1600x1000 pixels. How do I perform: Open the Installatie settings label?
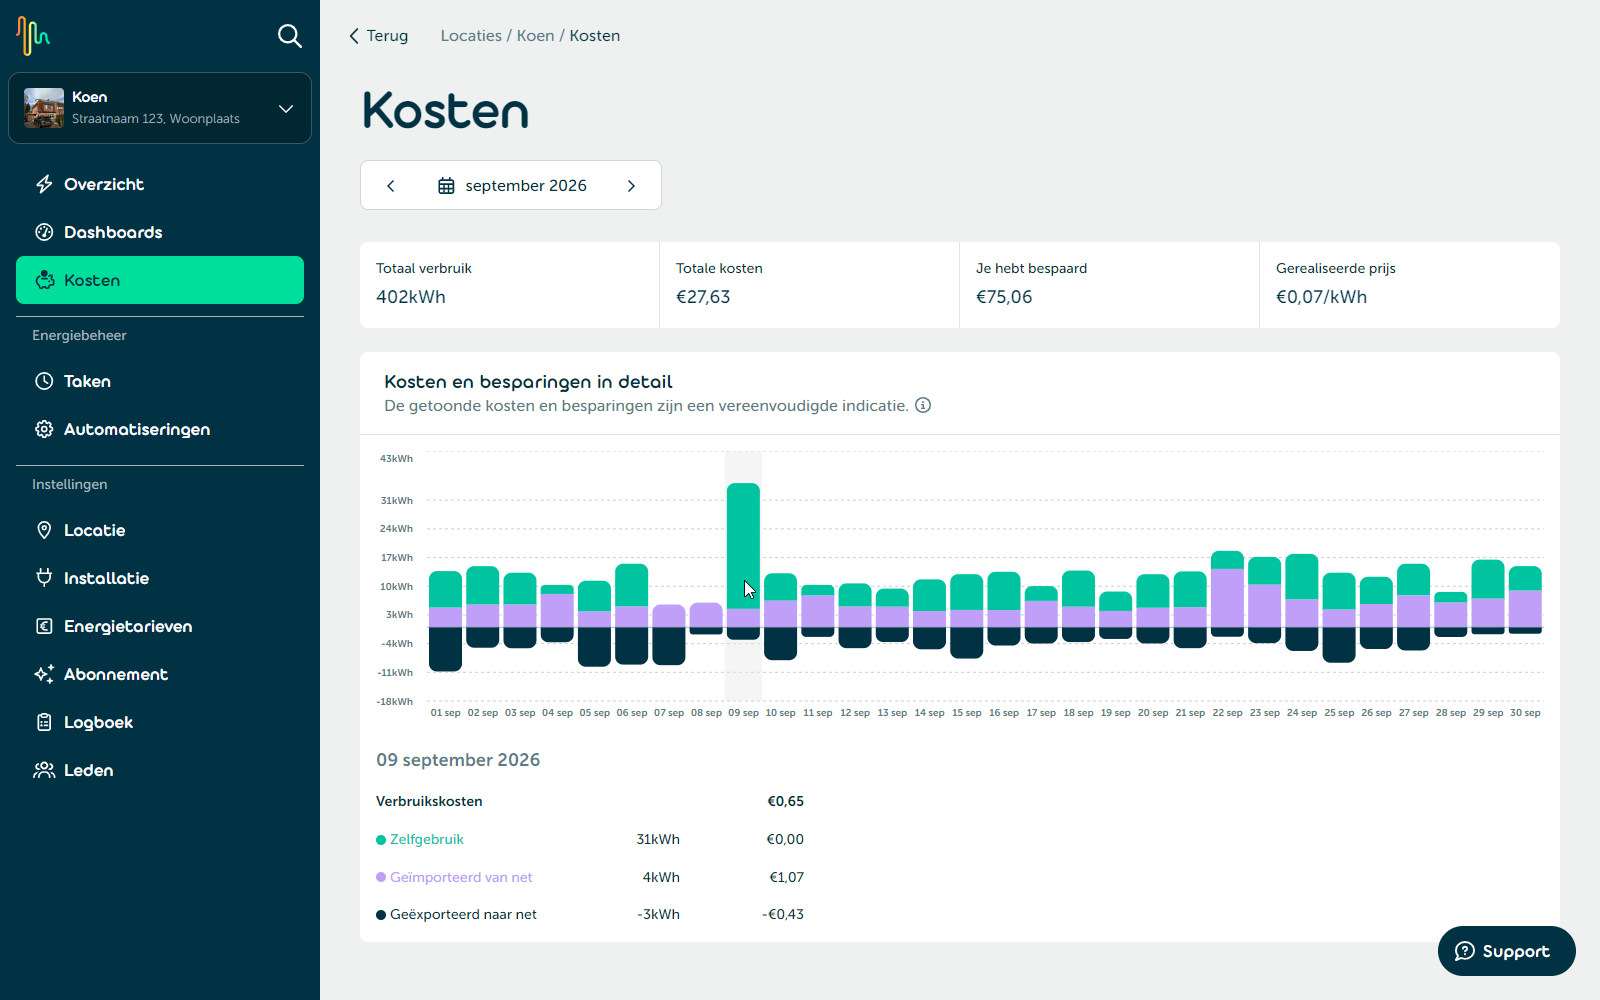106,578
